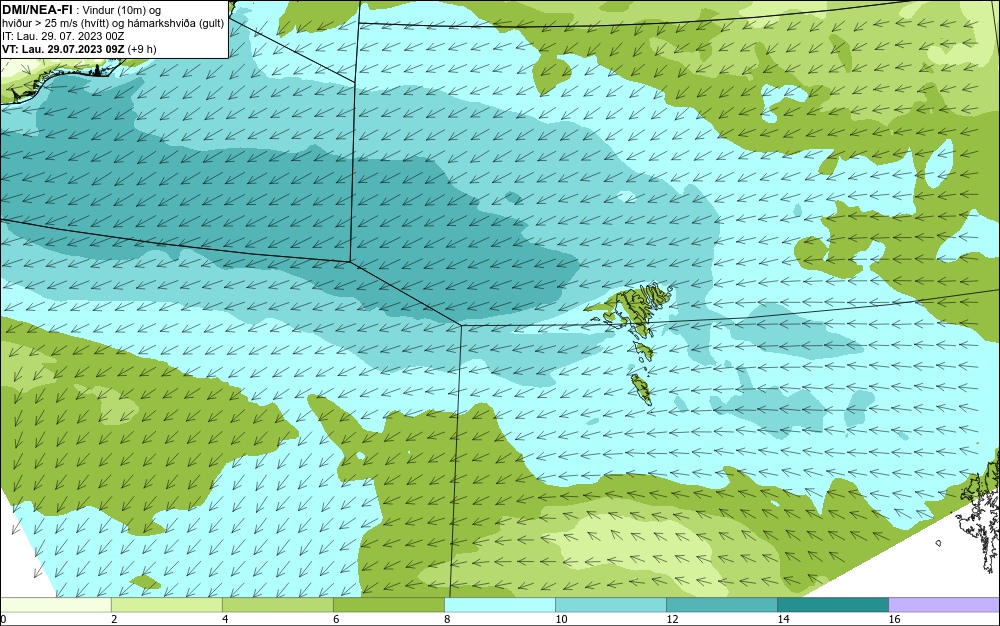The height and width of the screenshot is (626, 1000).
Task: Click the 12–14 m/s teal legend swatch
Action: [721, 604]
